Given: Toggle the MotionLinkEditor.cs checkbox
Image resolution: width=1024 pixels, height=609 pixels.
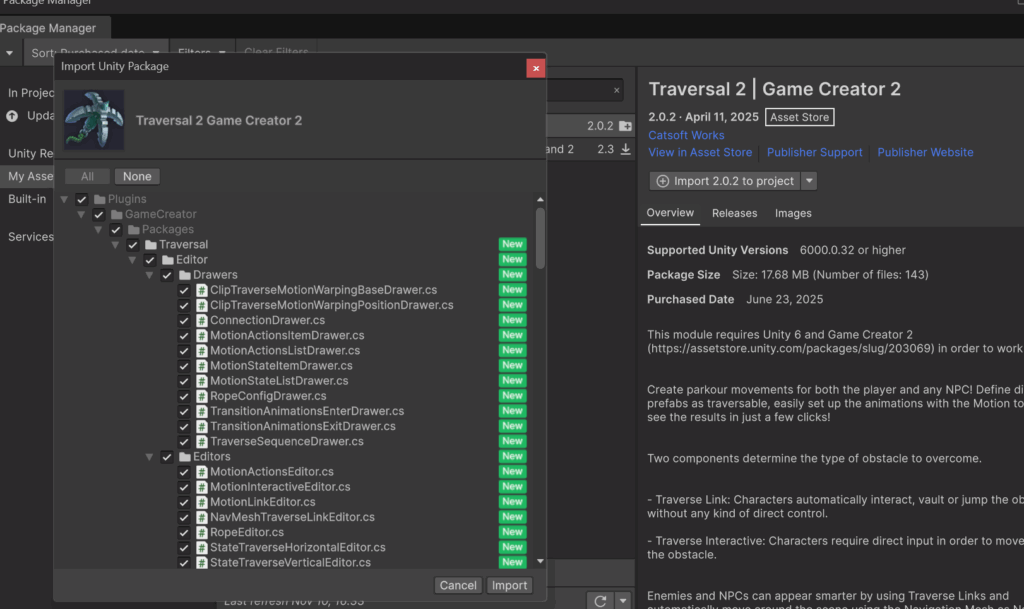Looking at the screenshot, I should [x=184, y=502].
